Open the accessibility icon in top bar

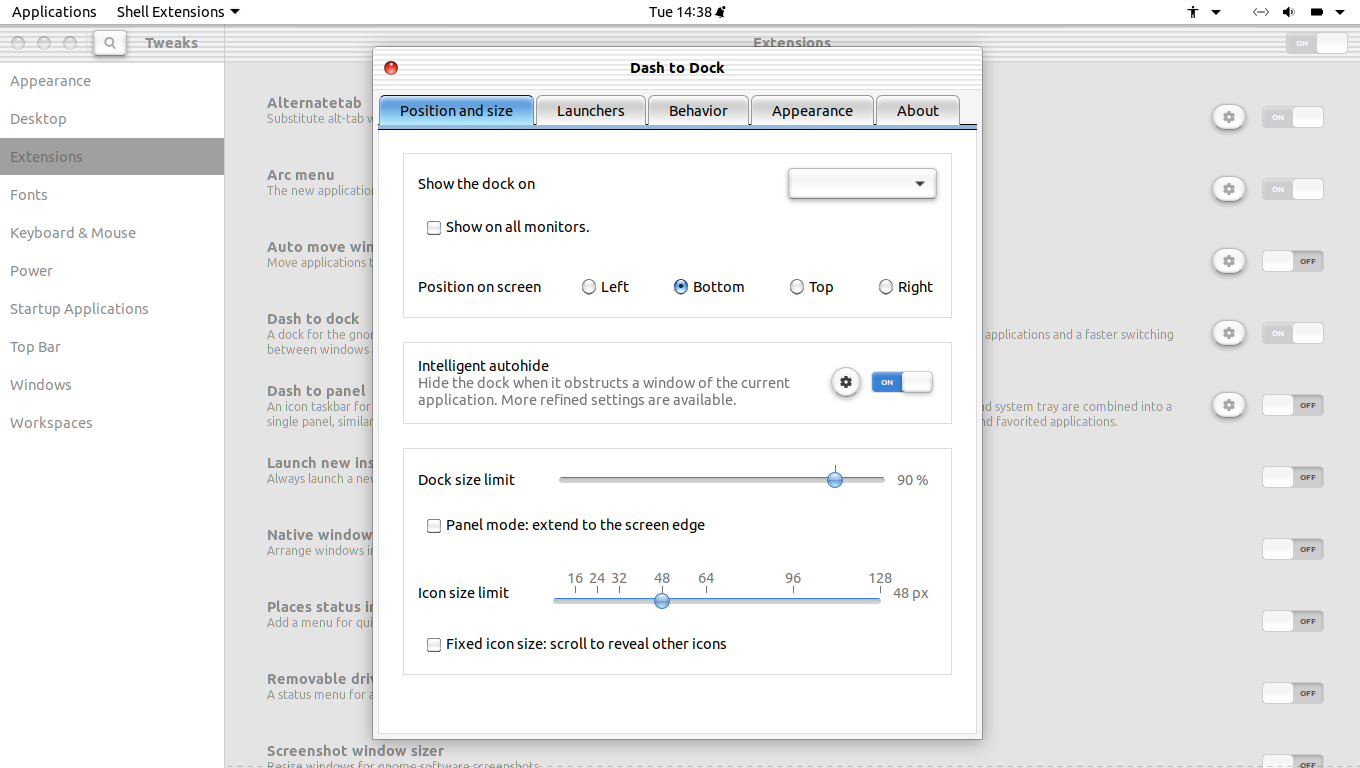point(1193,12)
